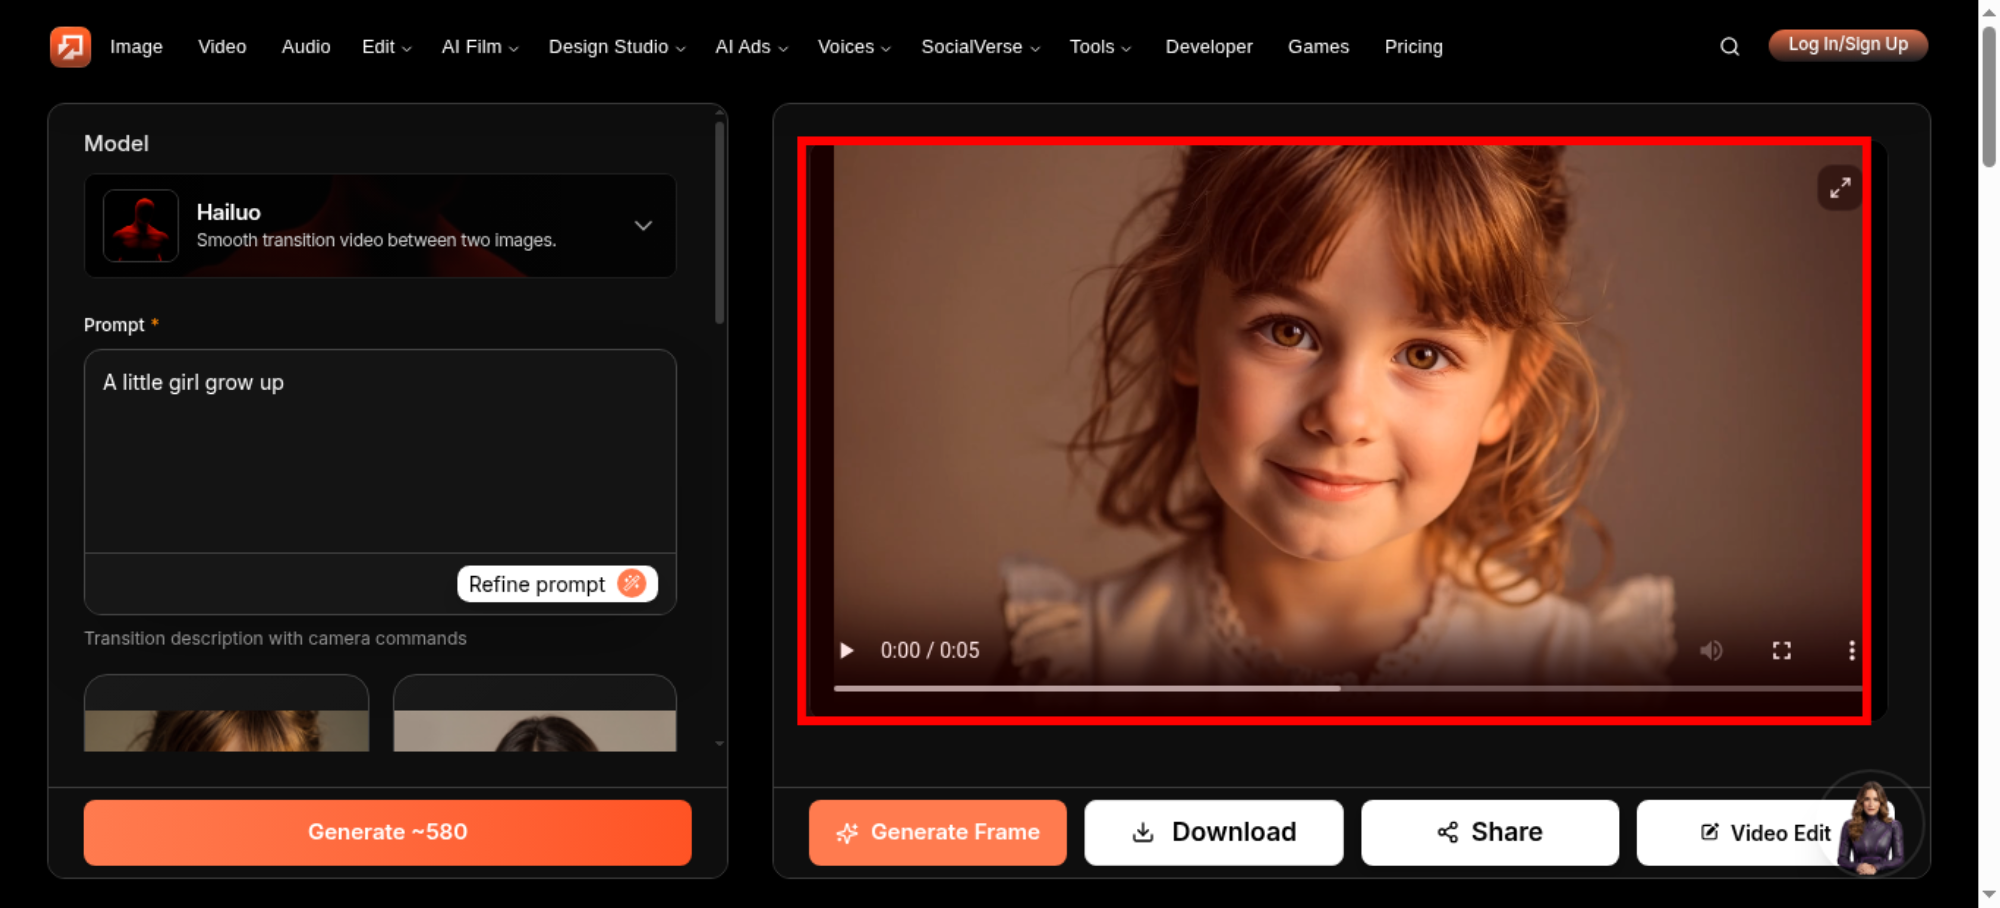Click Generate ~580 button
Screen dimensions: 2000x908
click(387, 832)
